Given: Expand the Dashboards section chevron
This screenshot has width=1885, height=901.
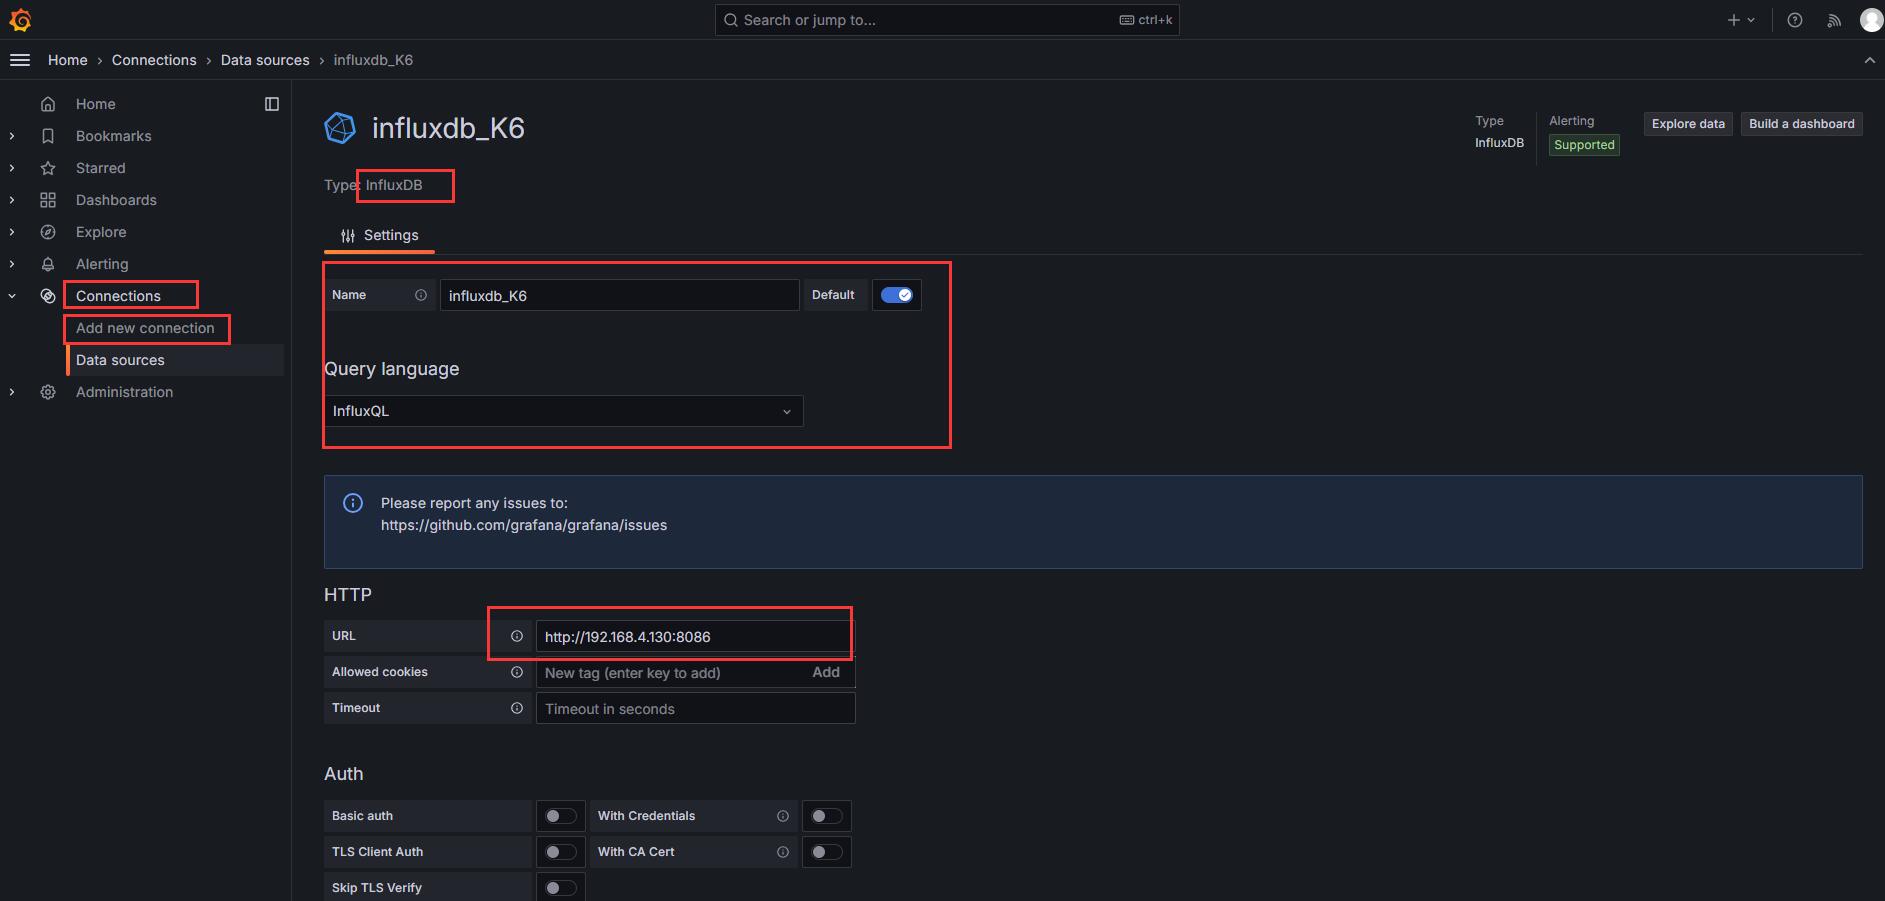Looking at the screenshot, I should pos(12,200).
